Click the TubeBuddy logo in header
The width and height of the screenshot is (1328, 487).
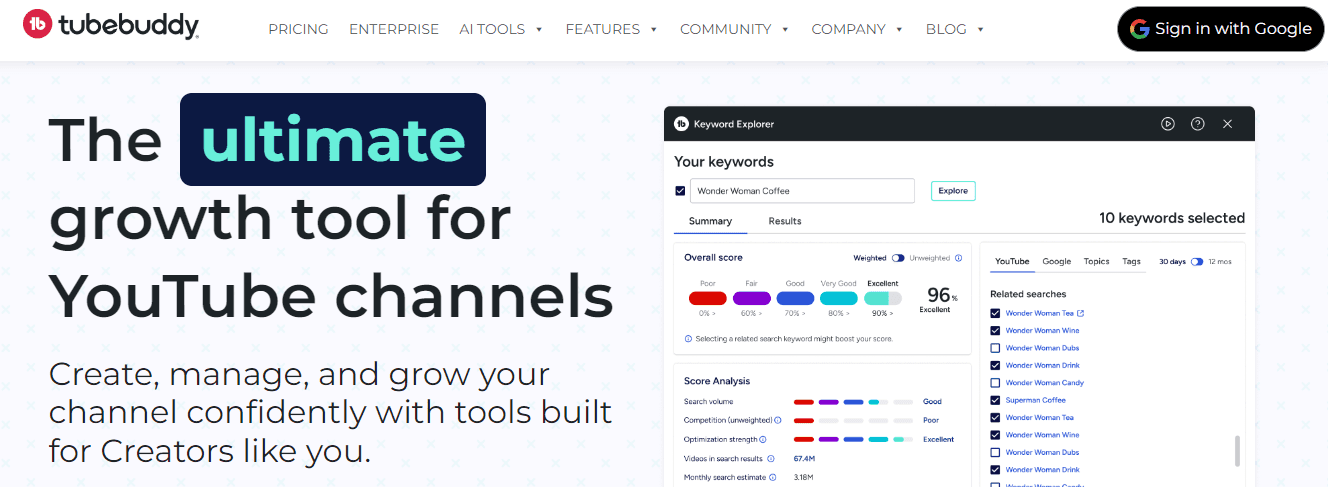coord(111,26)
